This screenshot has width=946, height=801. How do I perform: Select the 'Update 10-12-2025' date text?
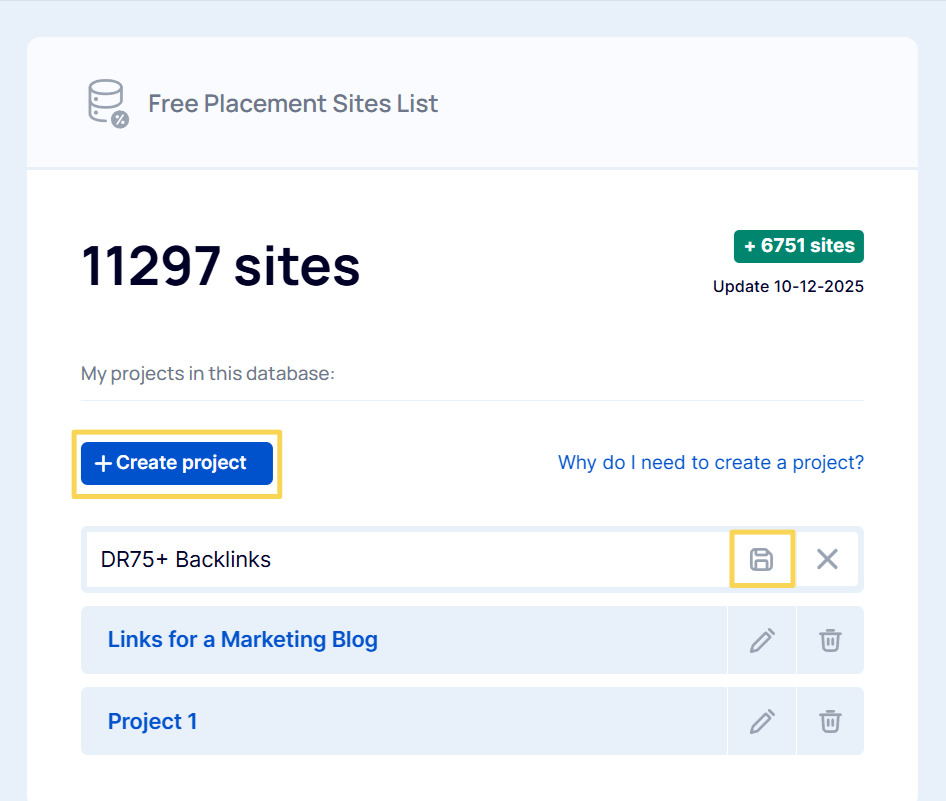(x=788, y=287)
